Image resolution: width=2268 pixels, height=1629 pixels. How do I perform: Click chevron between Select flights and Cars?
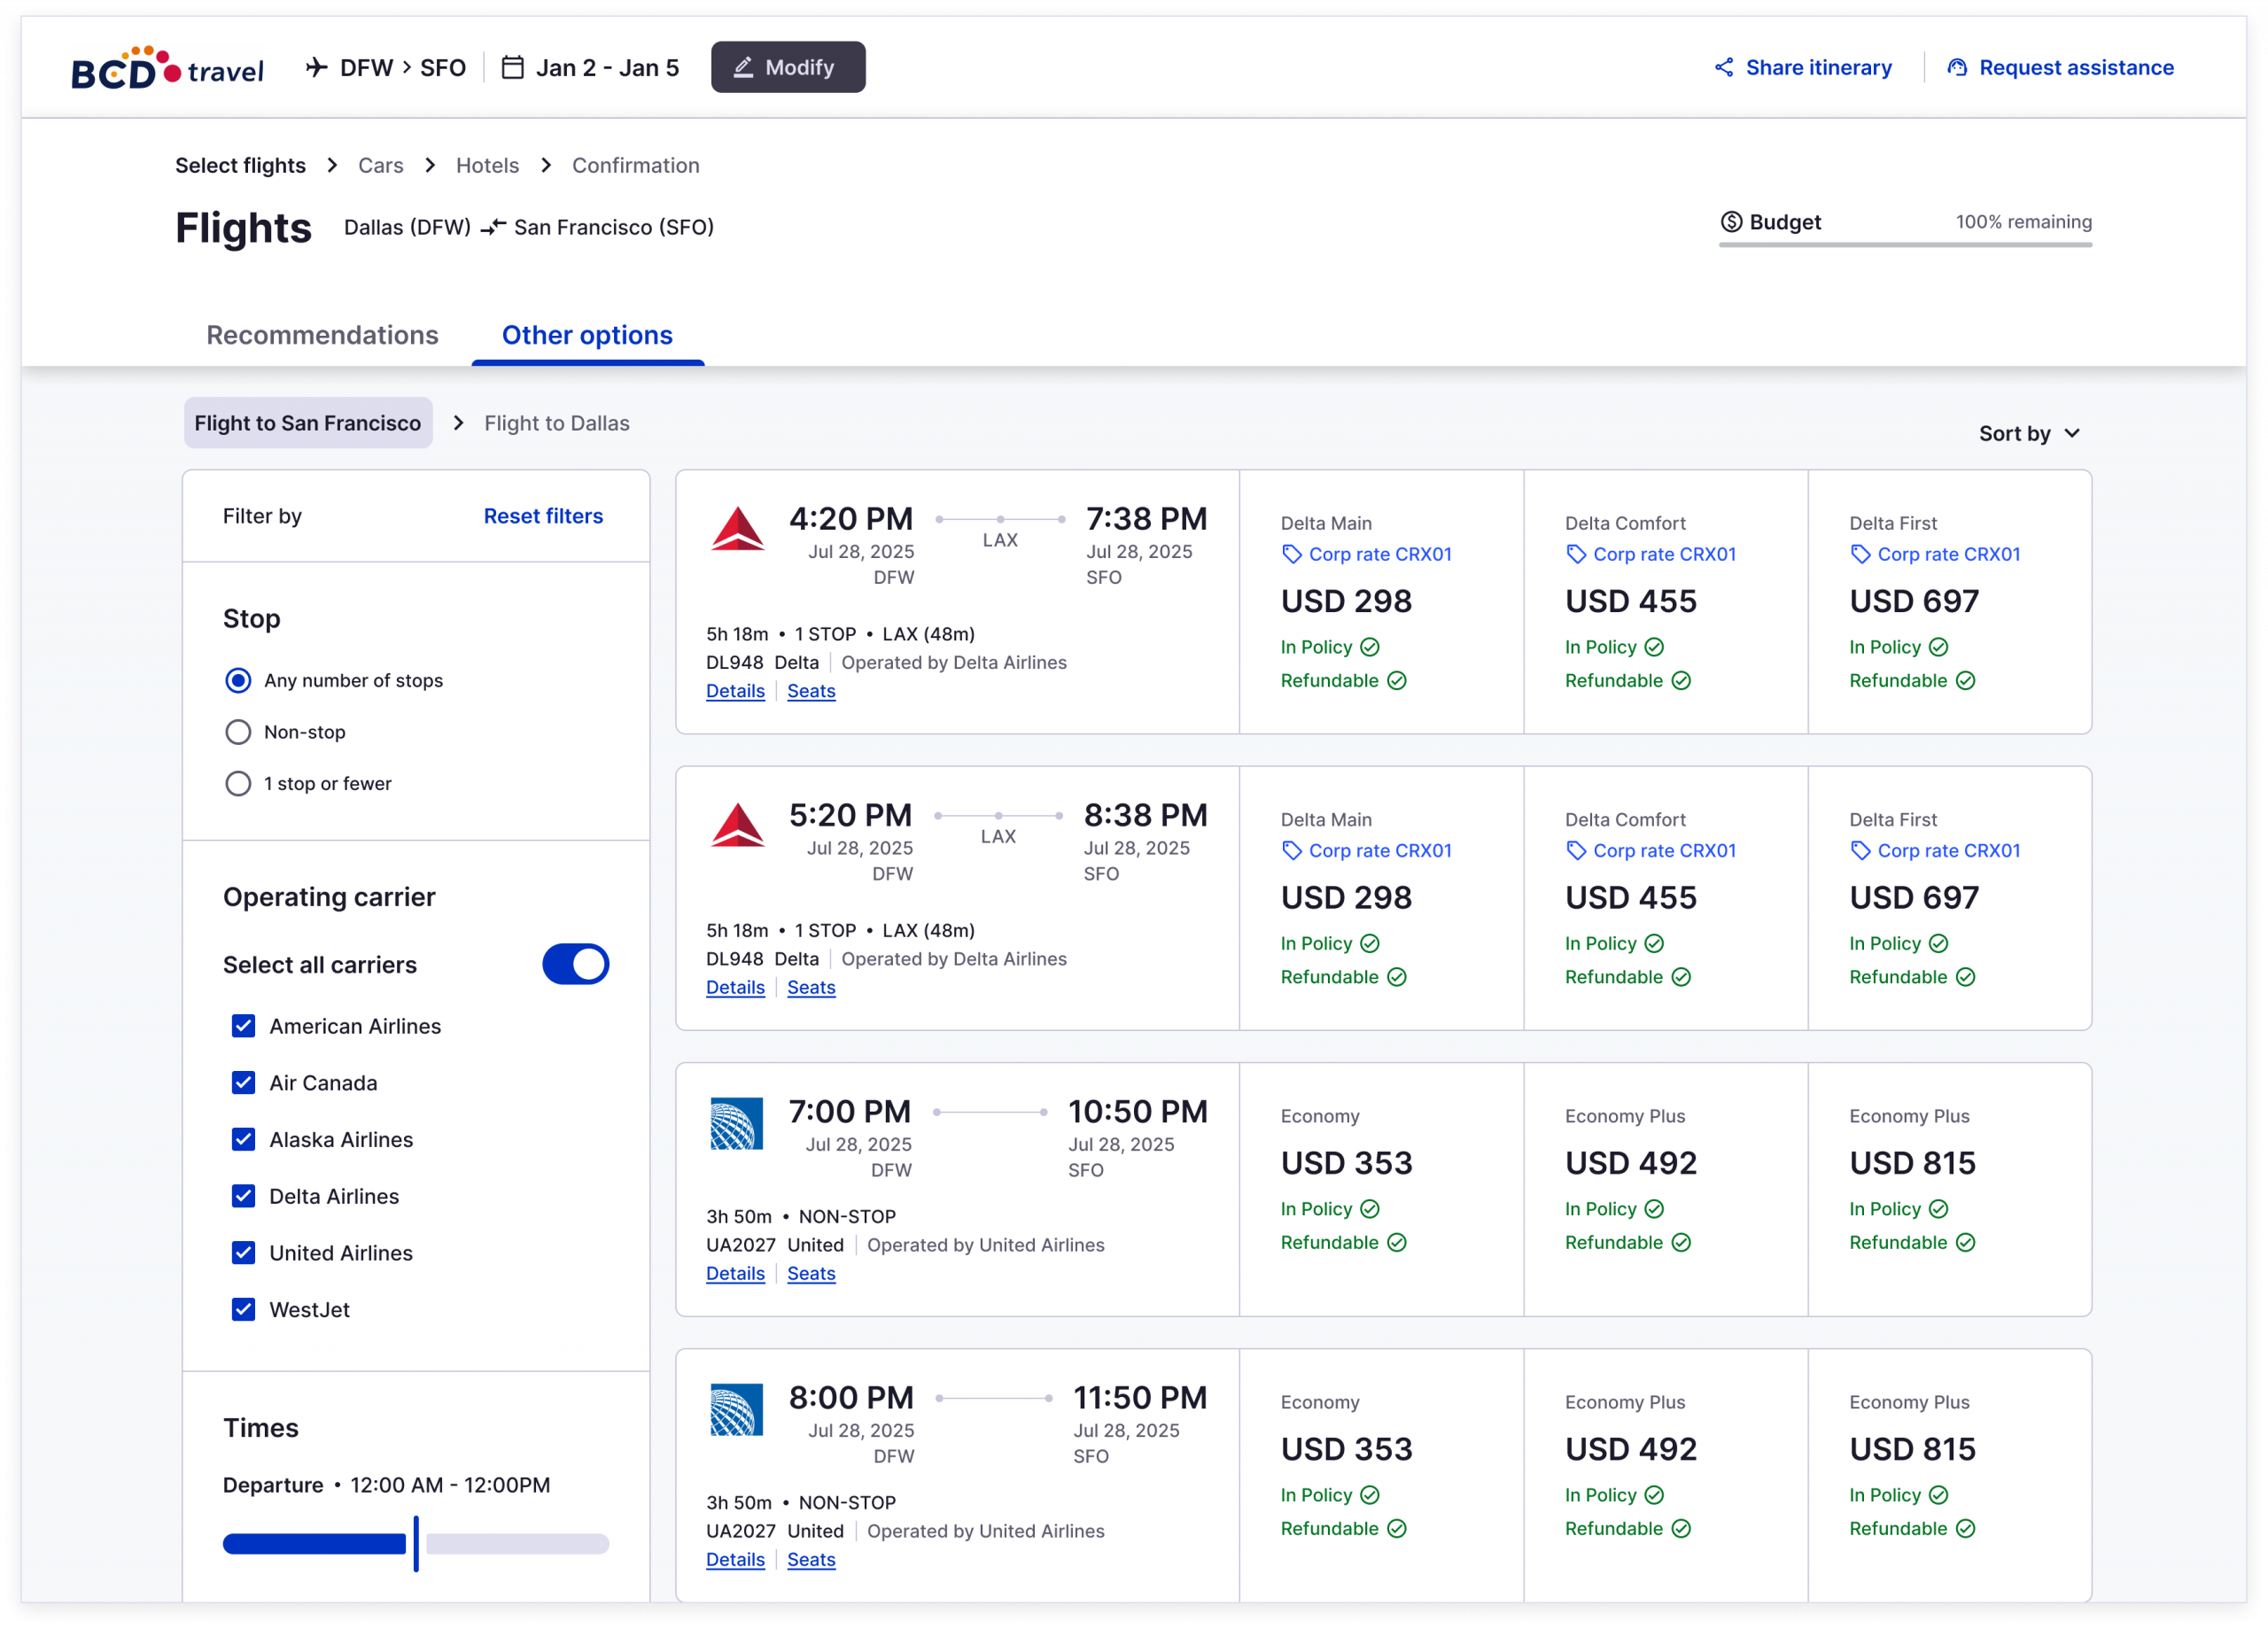(x=332, y=165)
